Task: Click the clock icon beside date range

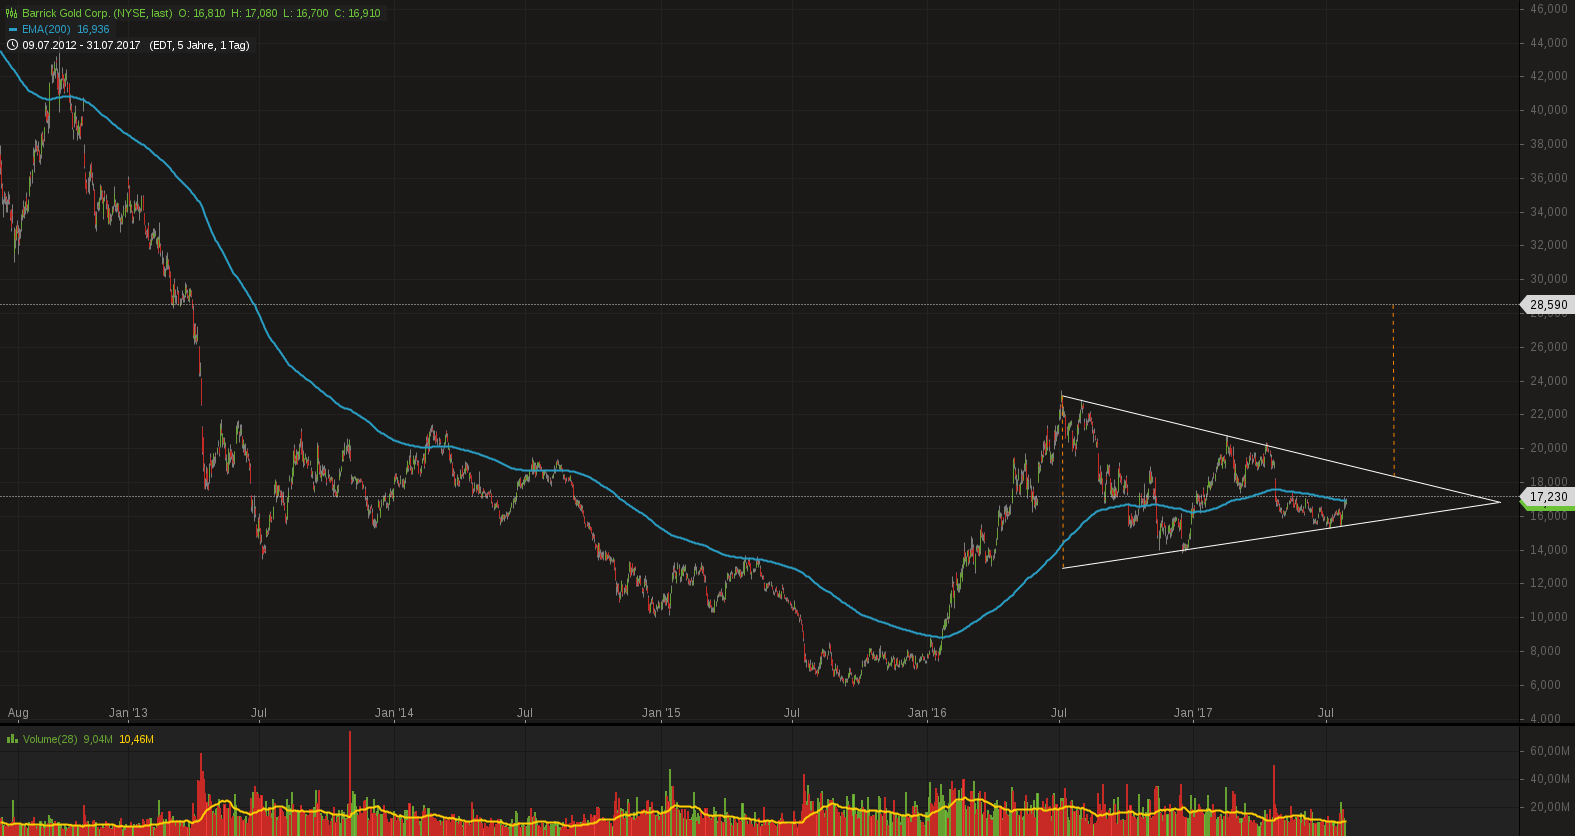Action: [12, 45]
